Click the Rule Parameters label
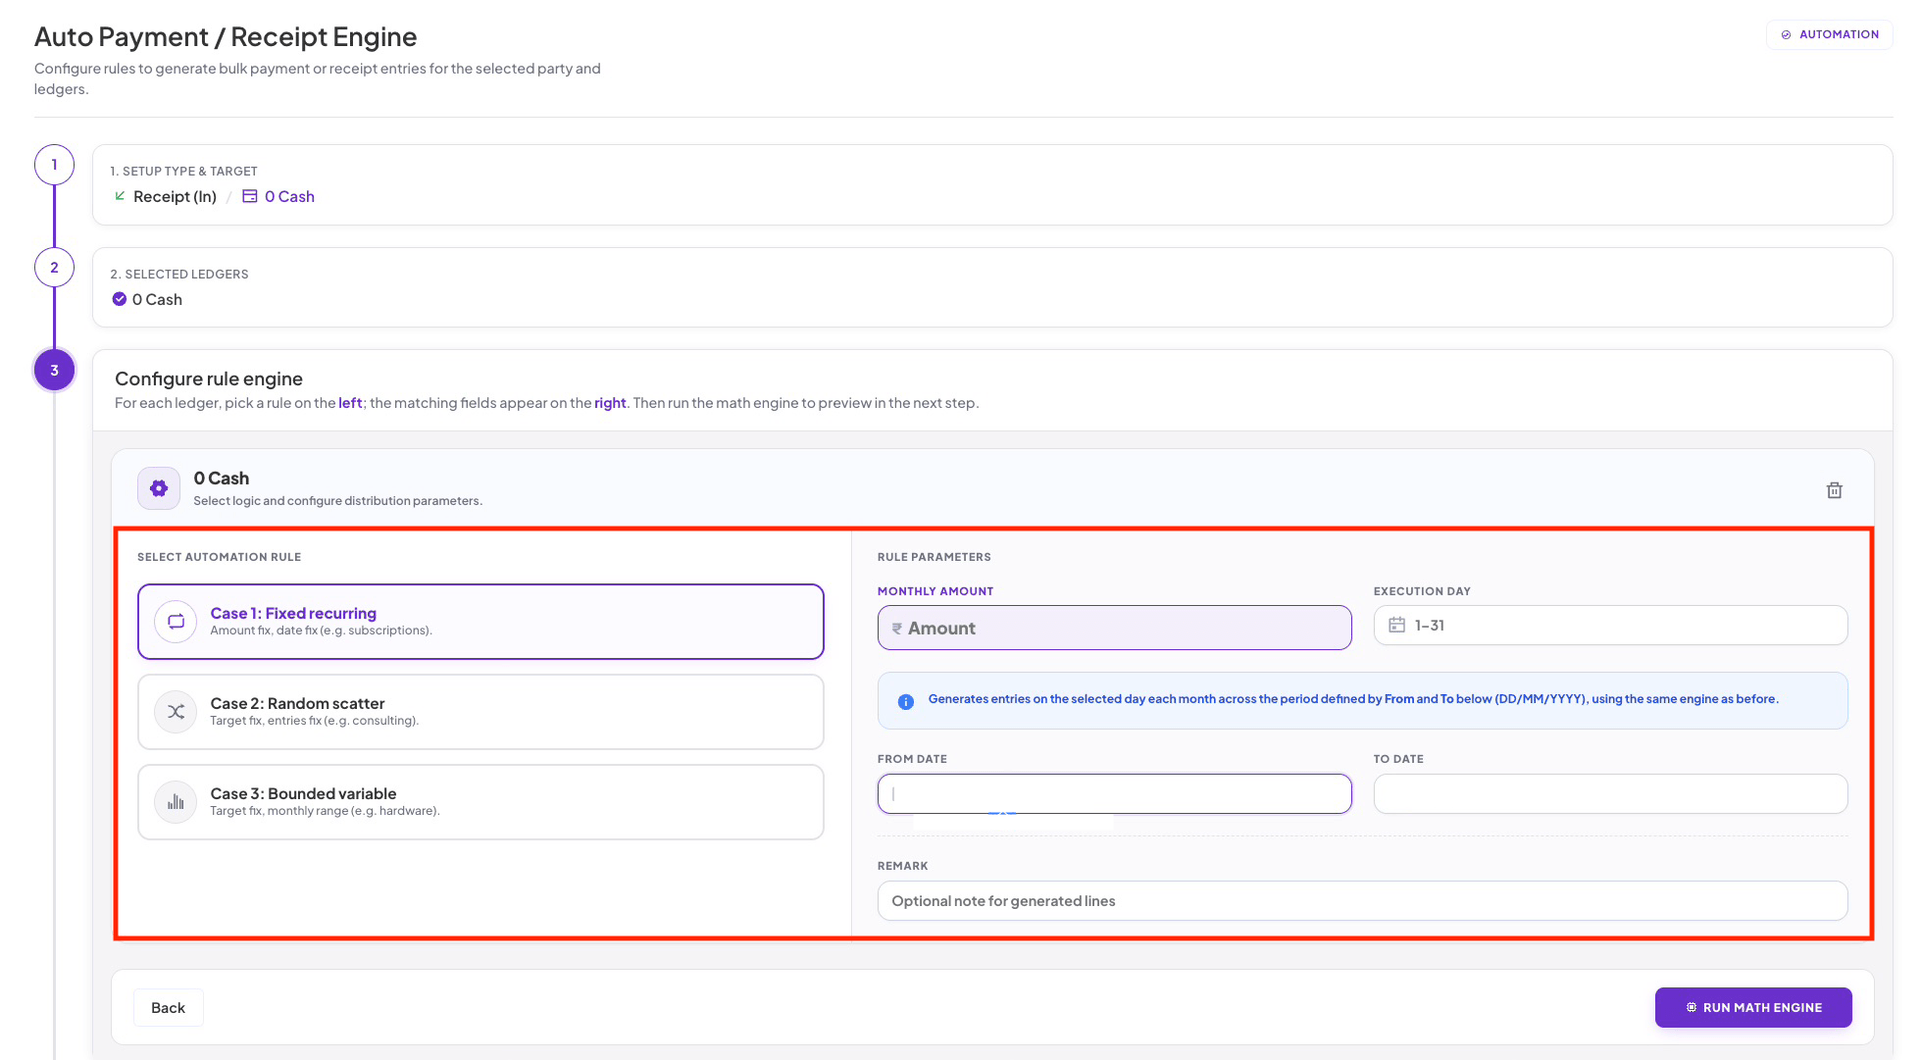Image resolution: width=1920 pixels, height=1060 pixels. coord(934,557)
